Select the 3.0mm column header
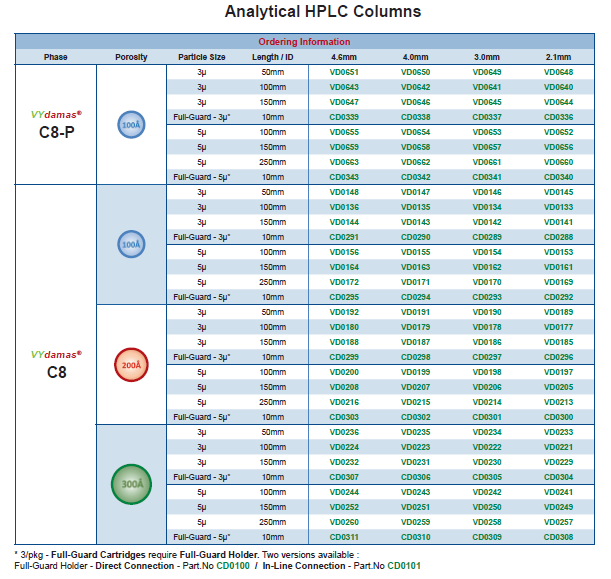Viewport: 611px width, 579px height. [487, 57]
